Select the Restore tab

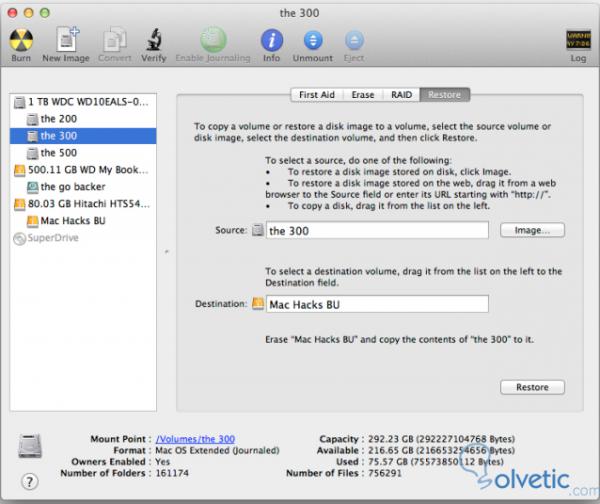(445, 95)
